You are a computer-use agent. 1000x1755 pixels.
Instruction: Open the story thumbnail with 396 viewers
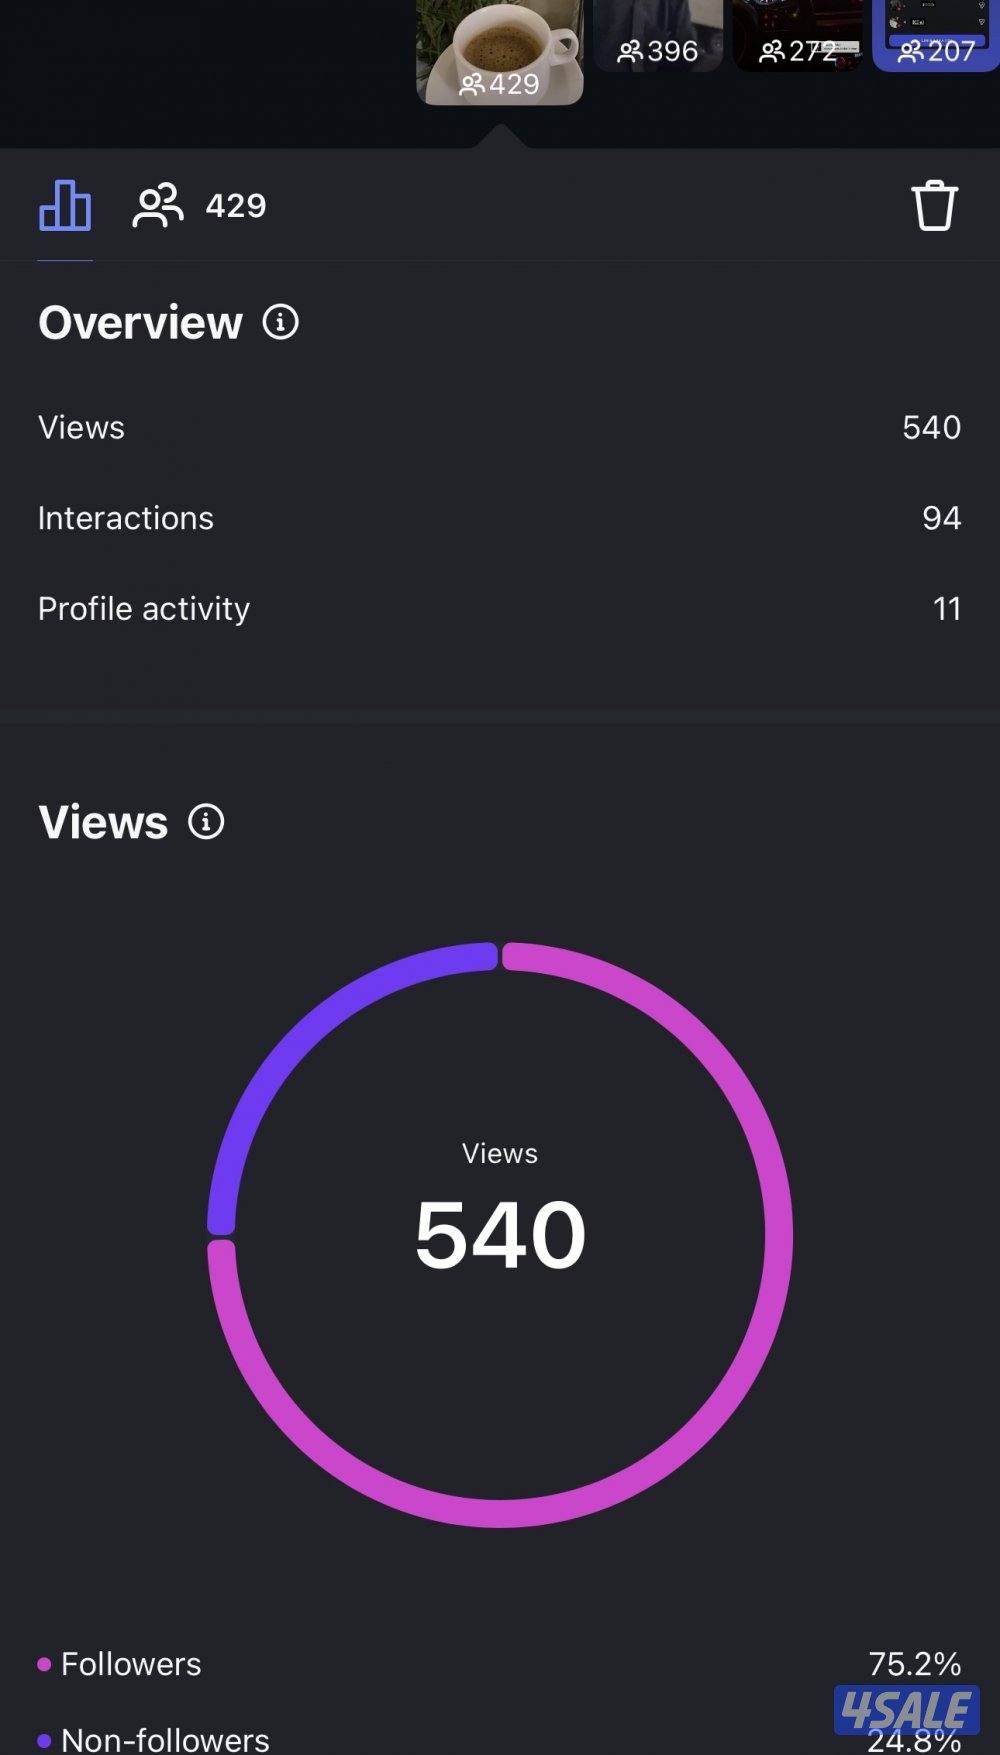pos(657,35)
